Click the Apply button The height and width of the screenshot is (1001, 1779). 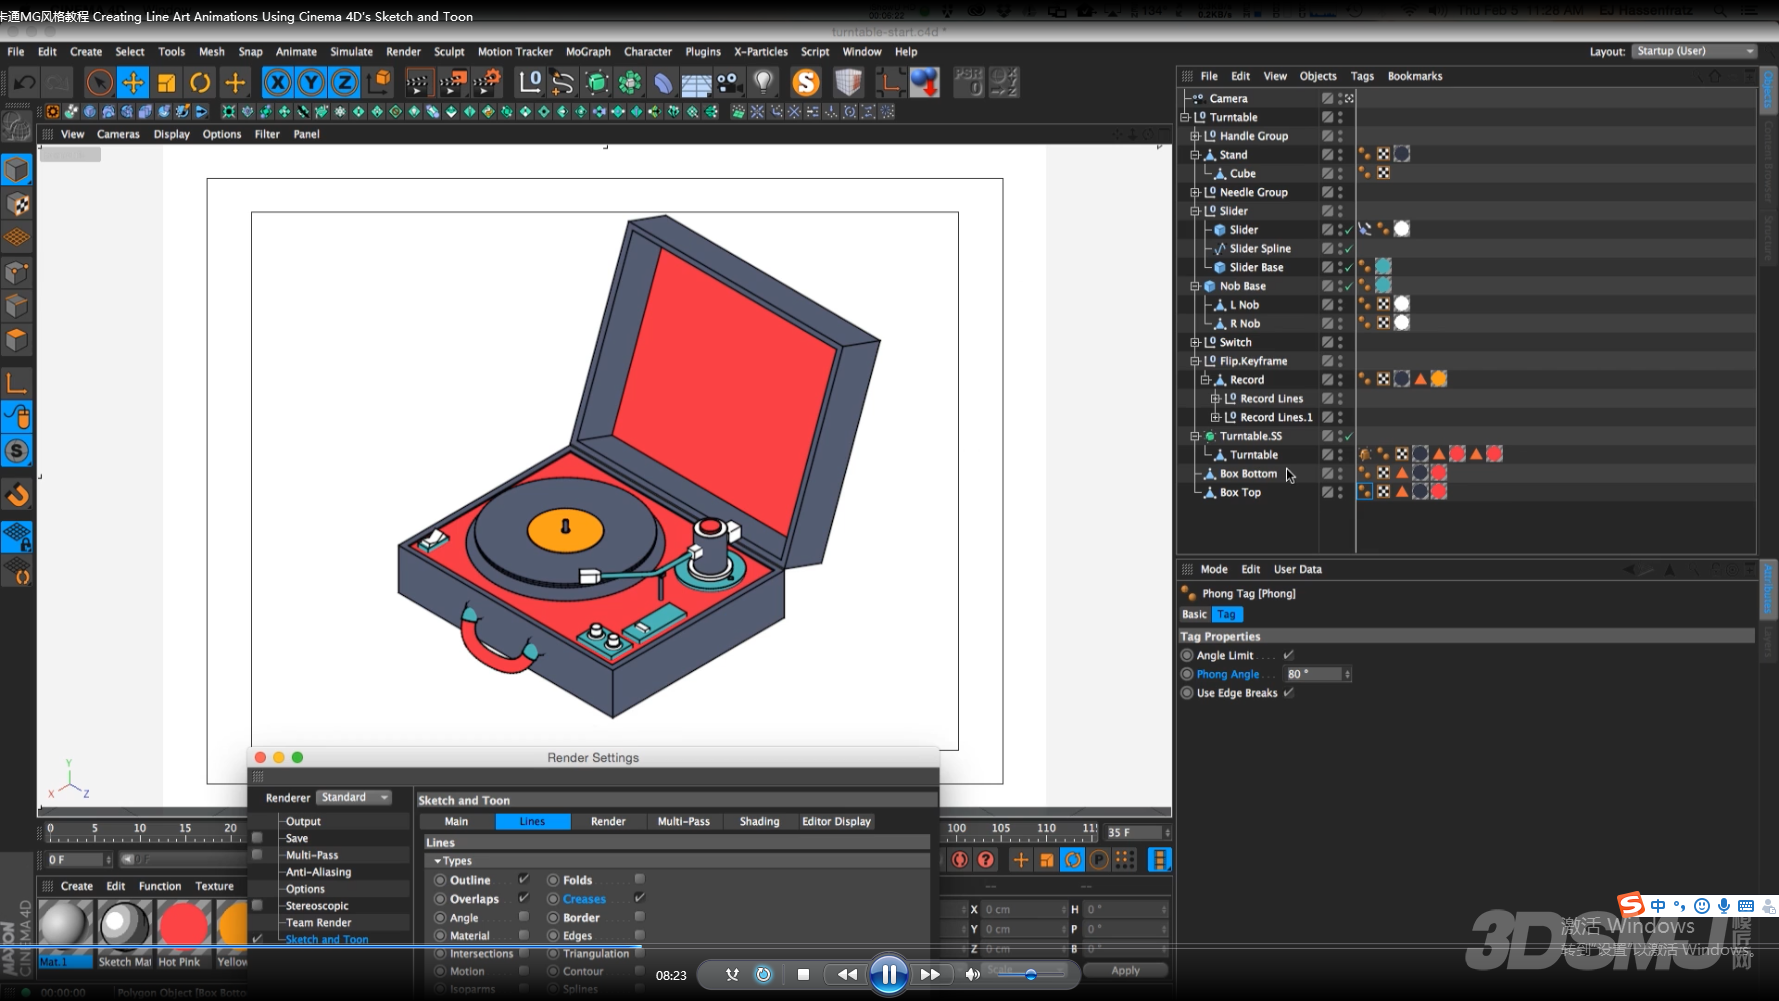click(1125, 970)
